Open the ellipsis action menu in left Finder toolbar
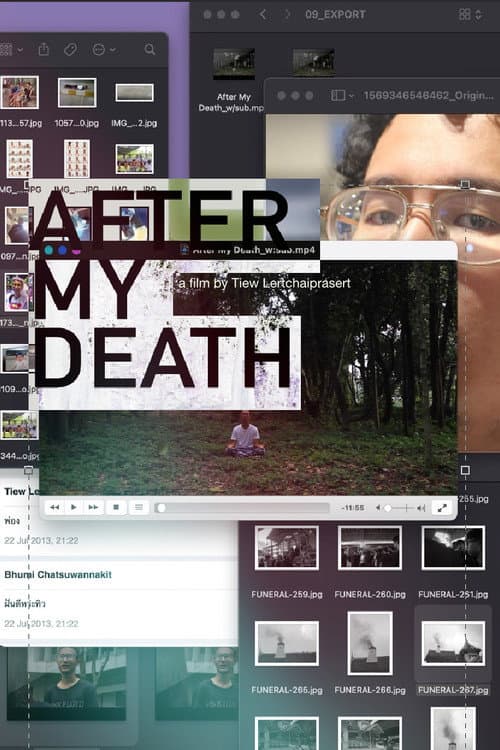The width and height of the screenshot is (500, 750). [99, 49]
